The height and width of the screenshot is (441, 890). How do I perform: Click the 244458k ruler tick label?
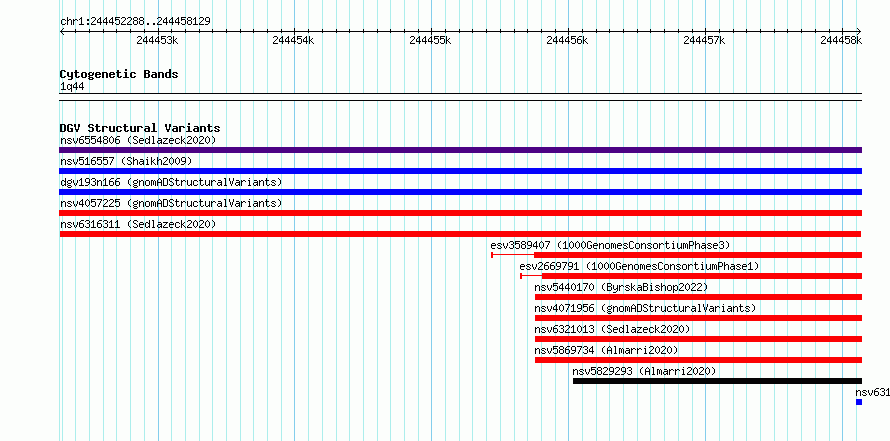coord(841,40)
